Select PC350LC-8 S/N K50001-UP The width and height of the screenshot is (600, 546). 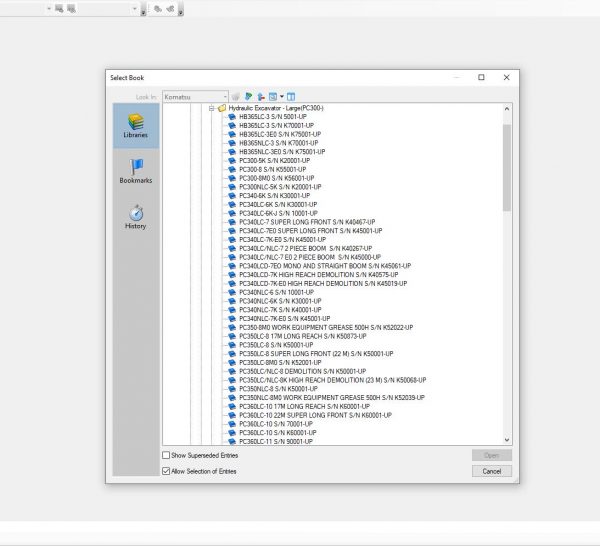point(276,345)
